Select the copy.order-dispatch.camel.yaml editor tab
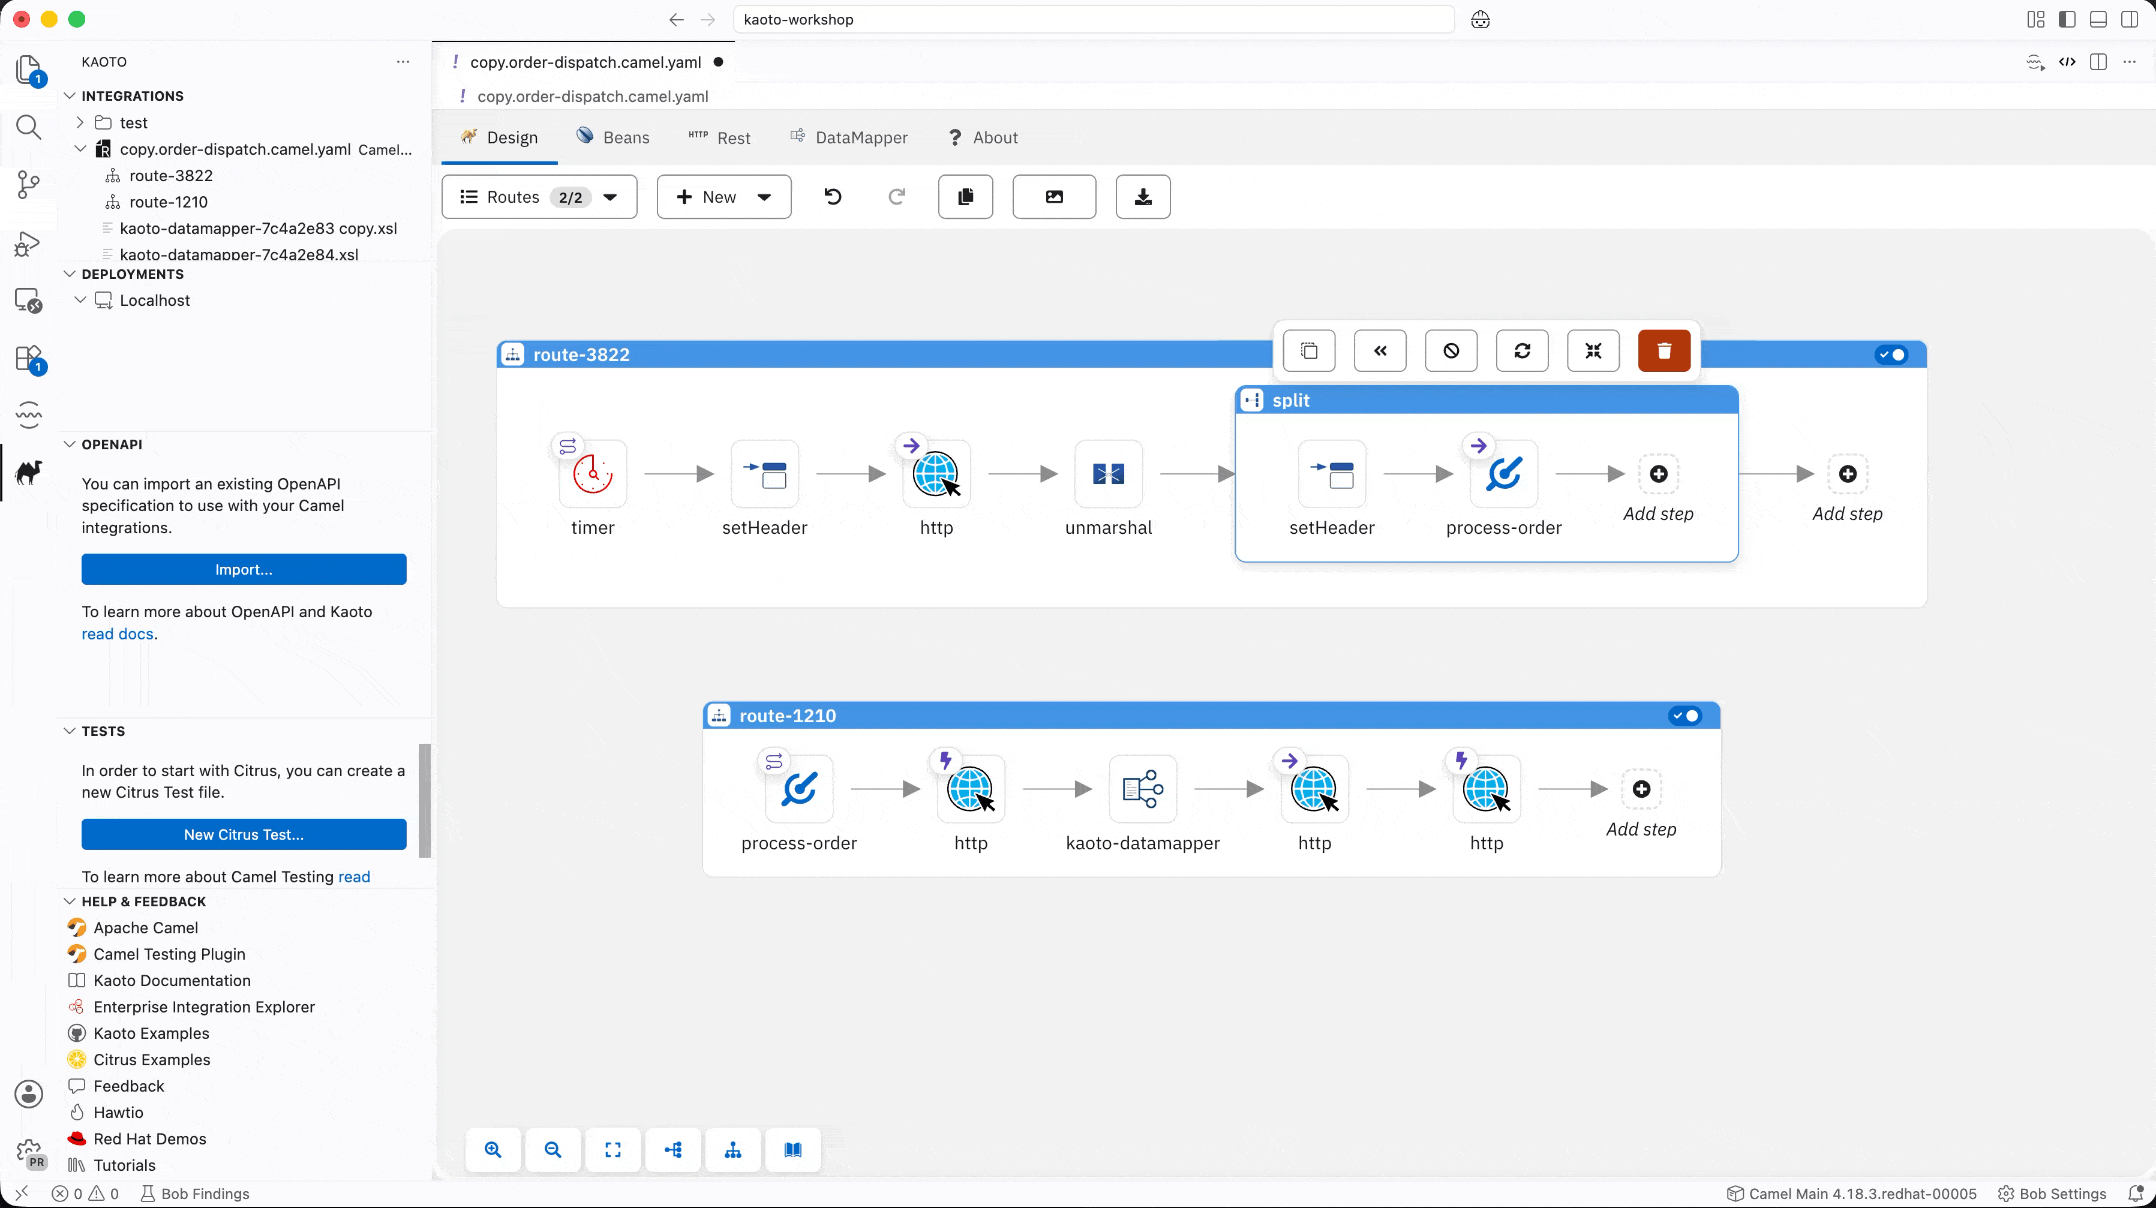Screen dimensions: 2156x1208 pos(586,62)
